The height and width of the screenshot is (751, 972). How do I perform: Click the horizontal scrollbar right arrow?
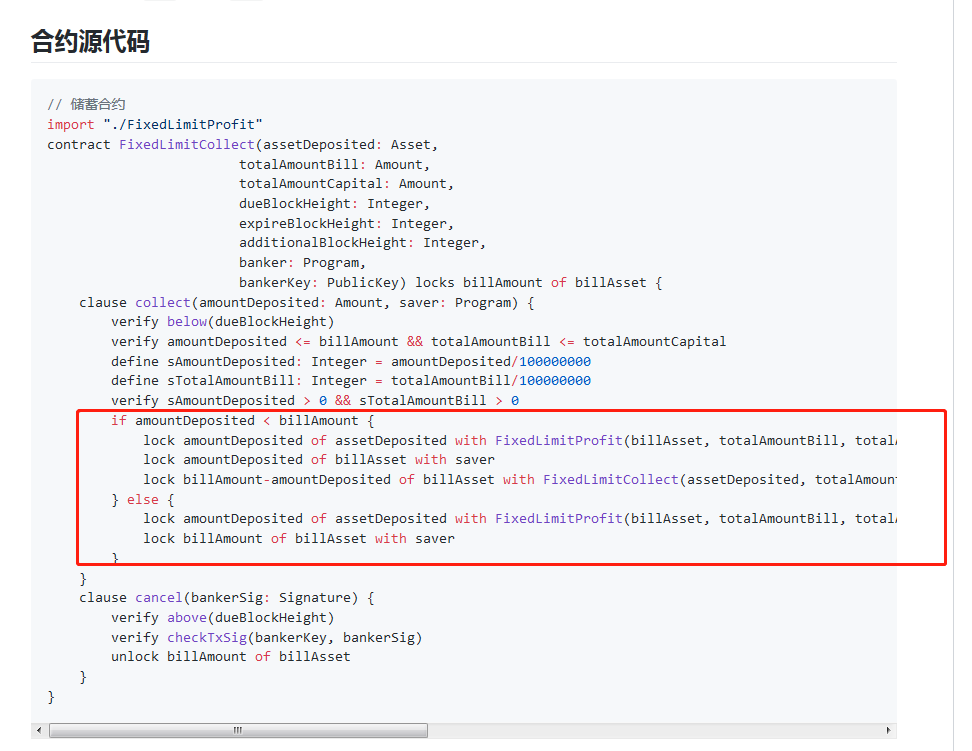[x=888, y=731]
